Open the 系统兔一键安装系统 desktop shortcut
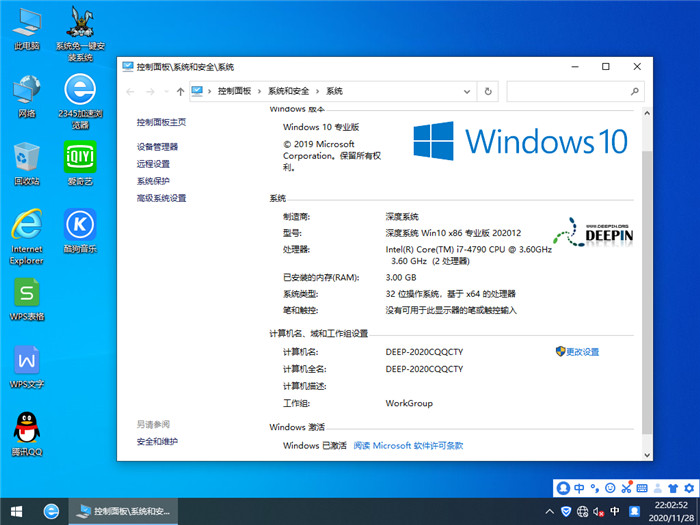The image size is (700, 525). [80, 33]
